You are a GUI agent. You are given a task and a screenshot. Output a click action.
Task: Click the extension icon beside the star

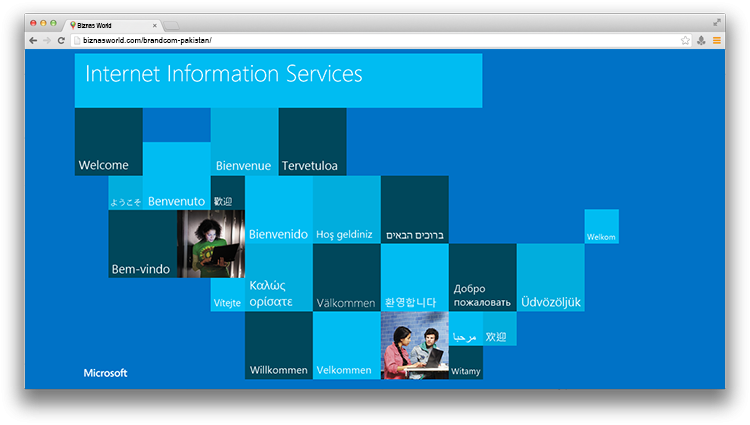coord(701,40)
